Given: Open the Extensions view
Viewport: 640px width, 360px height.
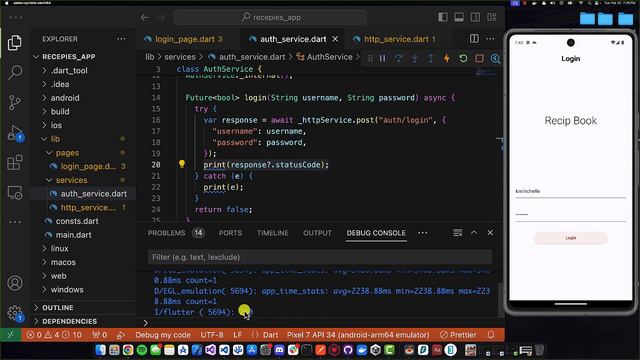Looking at the screenshot, I should coord(15,162).
